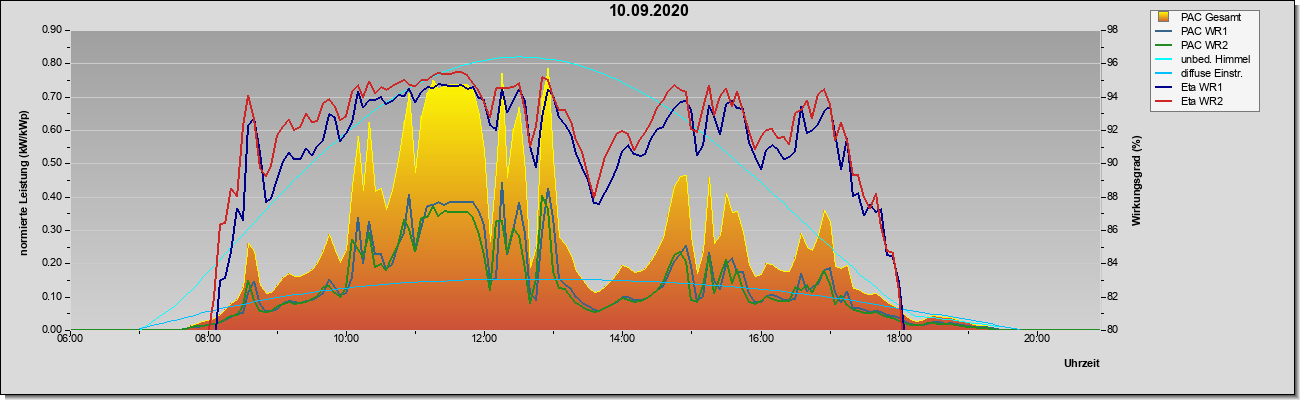Click the 06:00 tick on time axis
The image size is (1300, 400).
click(x=70, y=338)
